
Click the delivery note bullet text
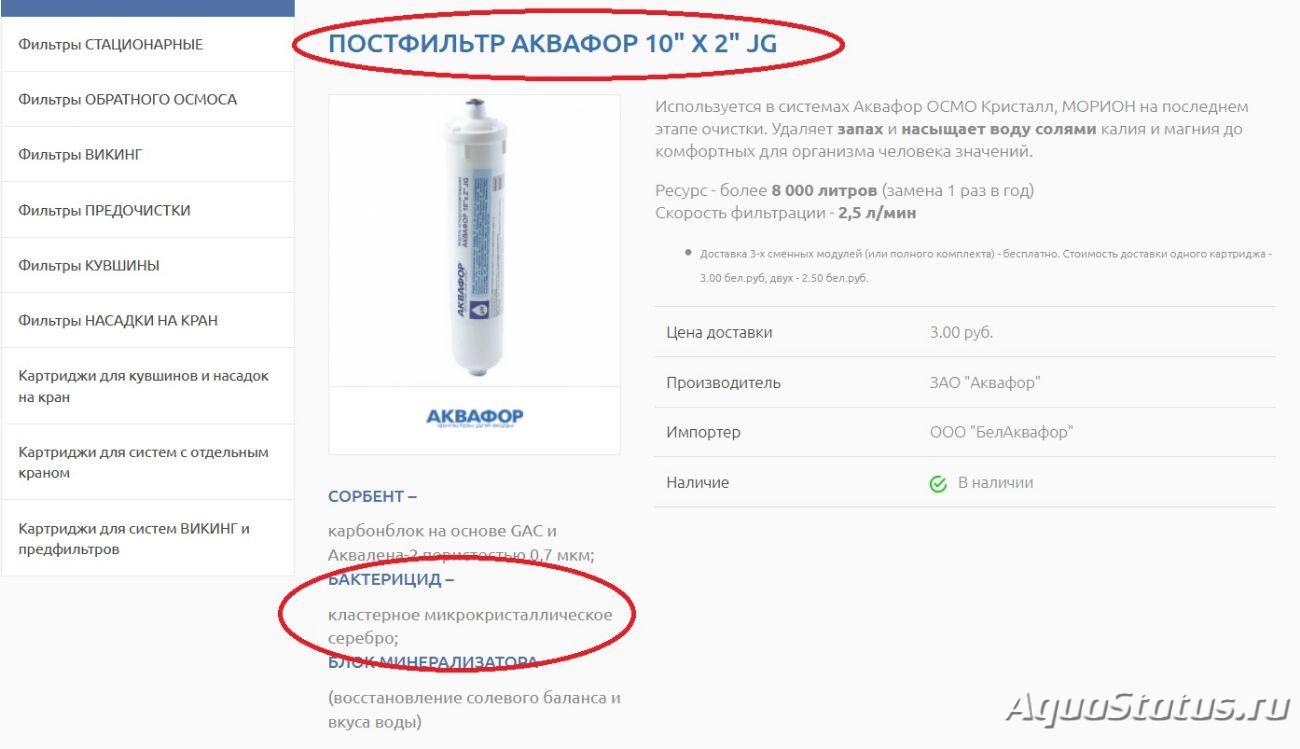click(x=986, y=266)
